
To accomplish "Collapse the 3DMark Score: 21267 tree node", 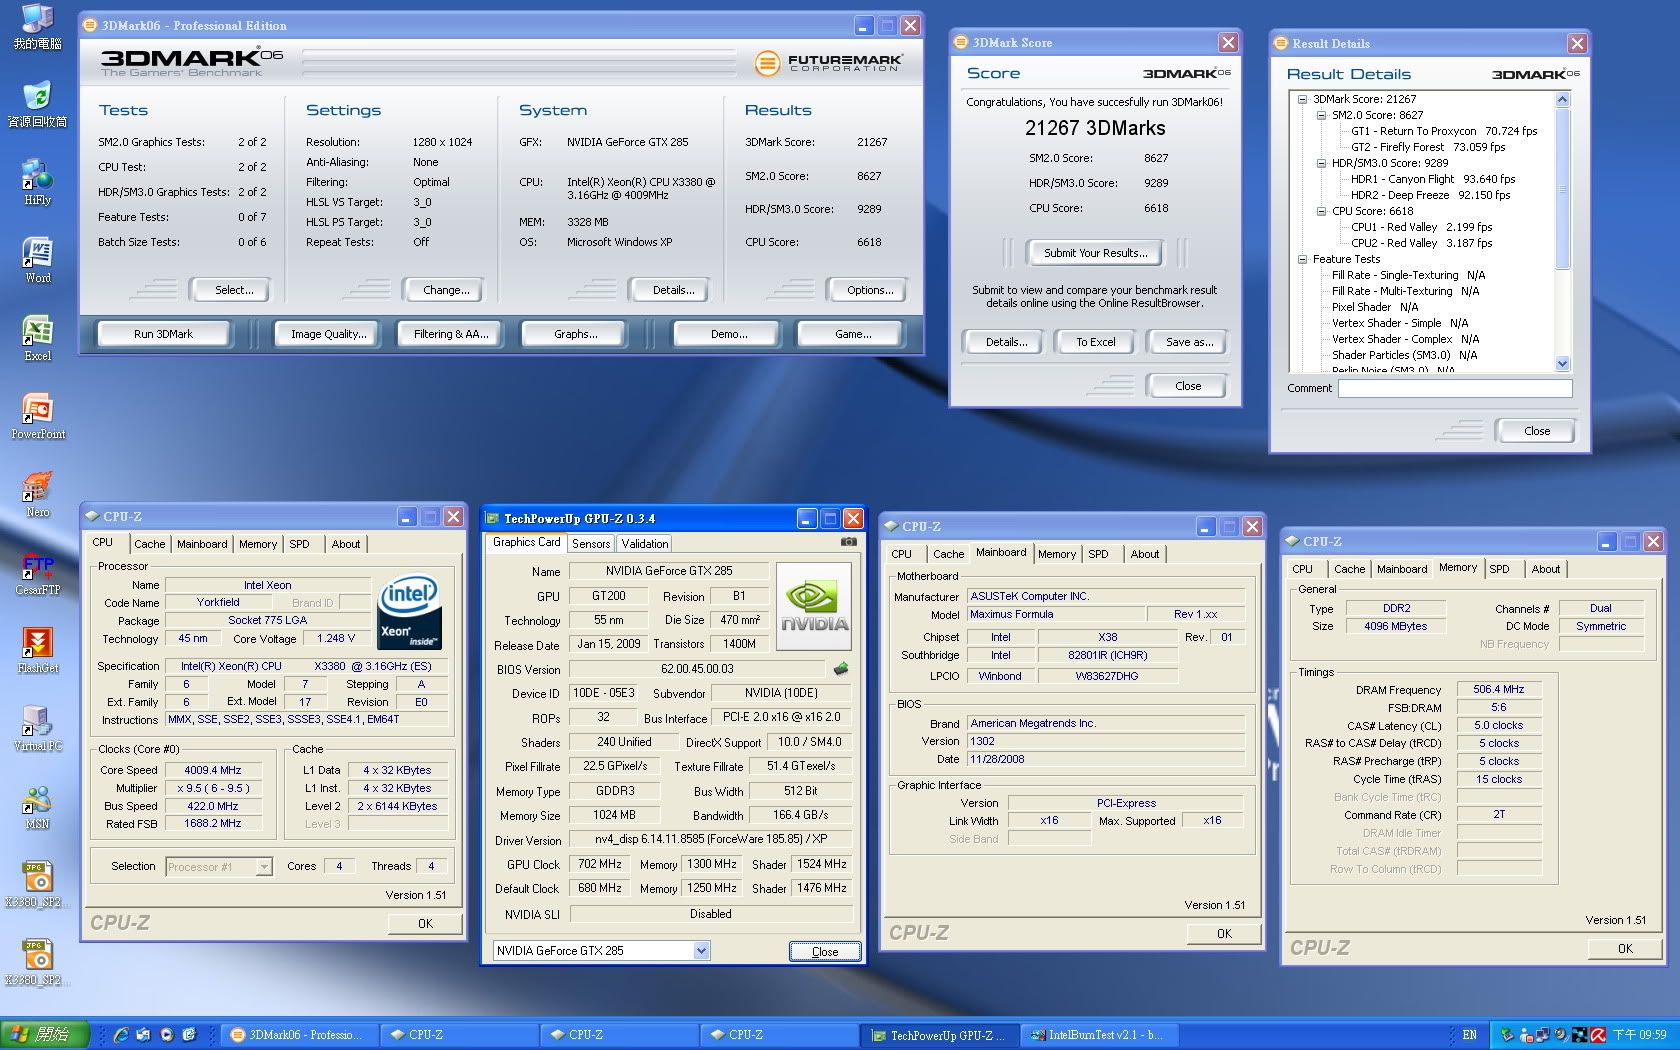I will point(1302,99).
